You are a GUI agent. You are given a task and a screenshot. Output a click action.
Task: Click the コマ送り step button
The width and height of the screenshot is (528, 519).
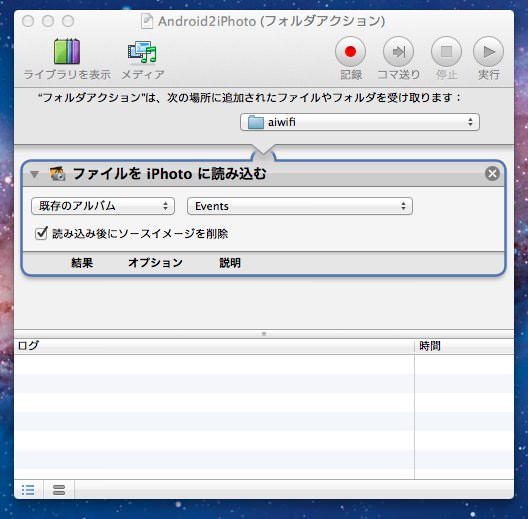pos(398,52)
